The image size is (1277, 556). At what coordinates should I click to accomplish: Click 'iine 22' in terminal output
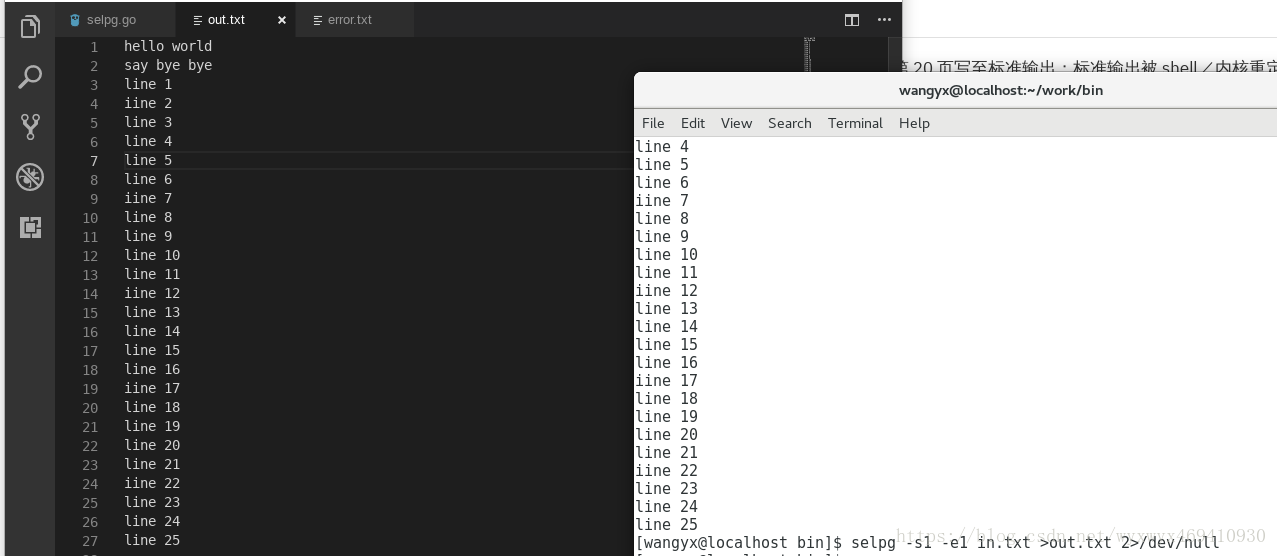pyautogui.click(x=667, y=471)
